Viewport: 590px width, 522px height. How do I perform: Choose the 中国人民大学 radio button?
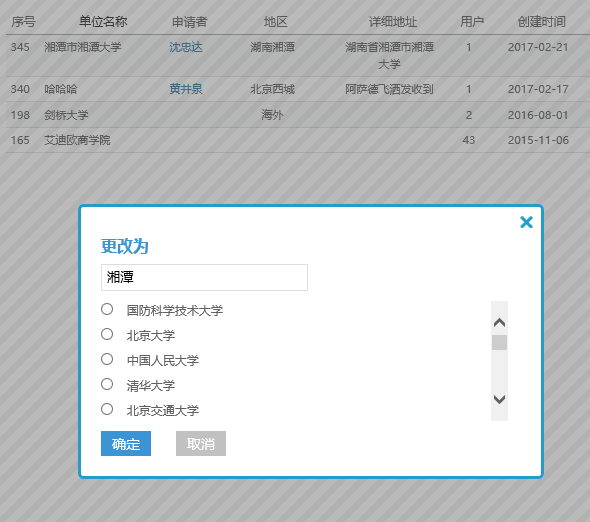(107, 359)
